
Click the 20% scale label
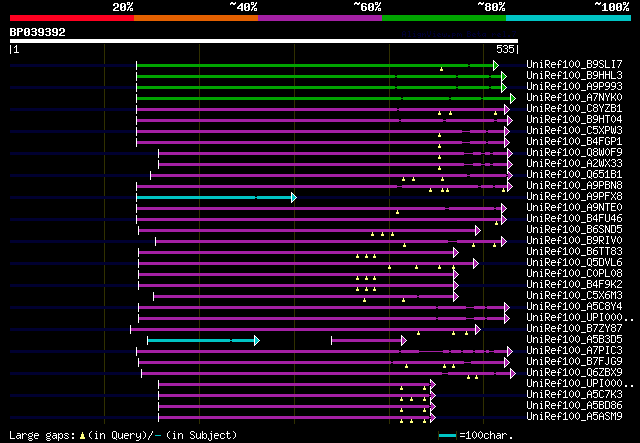(x=123, y=7)
